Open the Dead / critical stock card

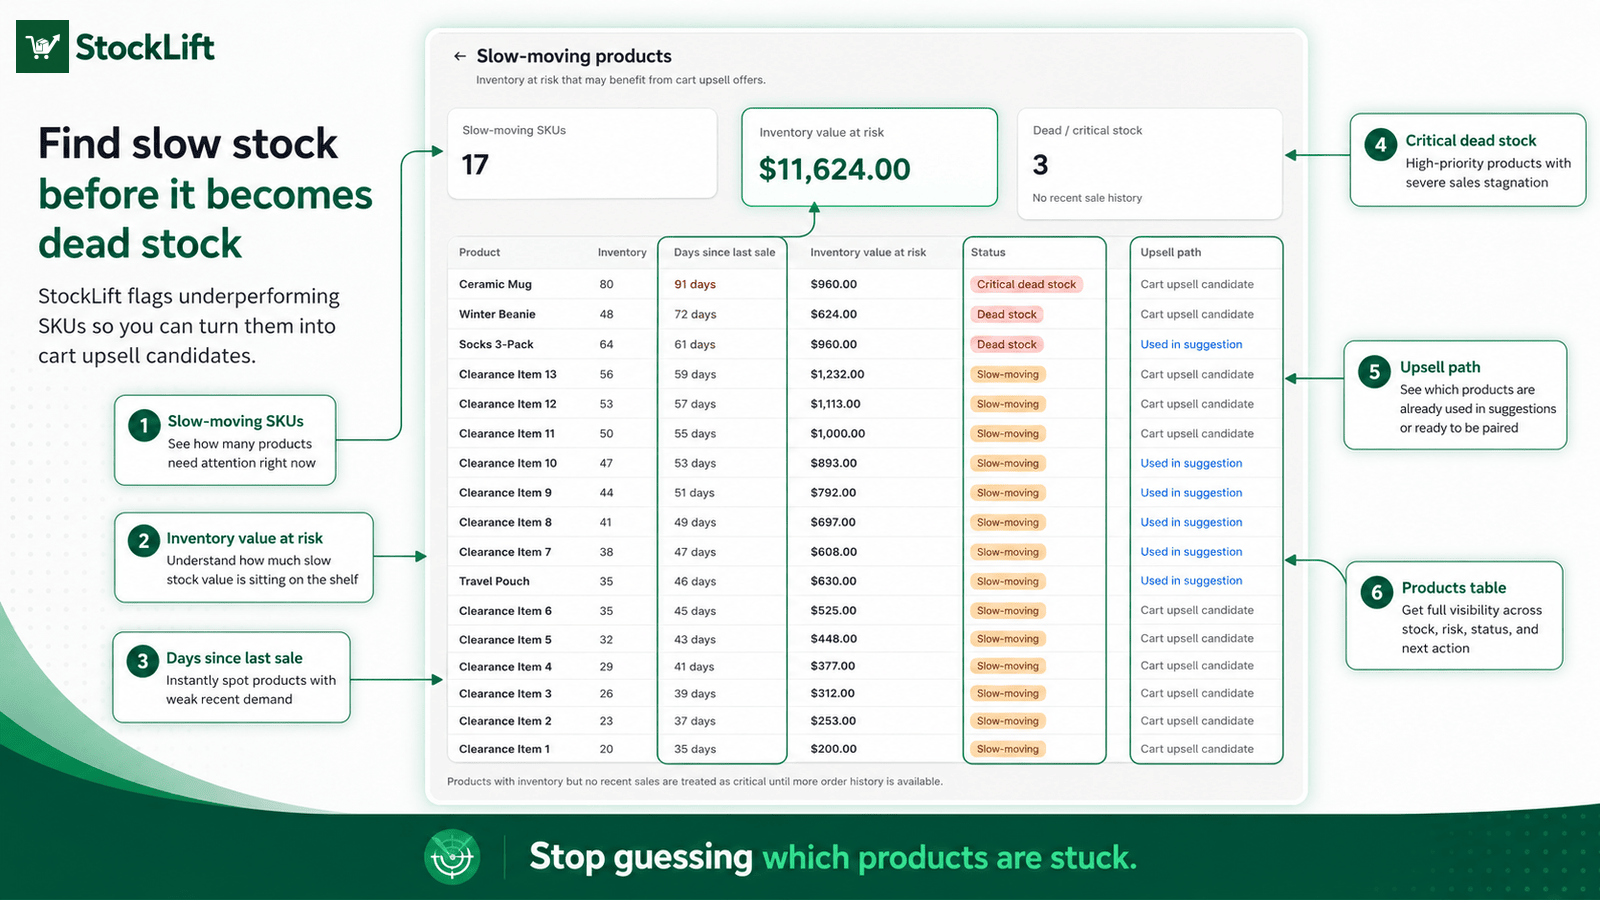[x=1150, y=163]
